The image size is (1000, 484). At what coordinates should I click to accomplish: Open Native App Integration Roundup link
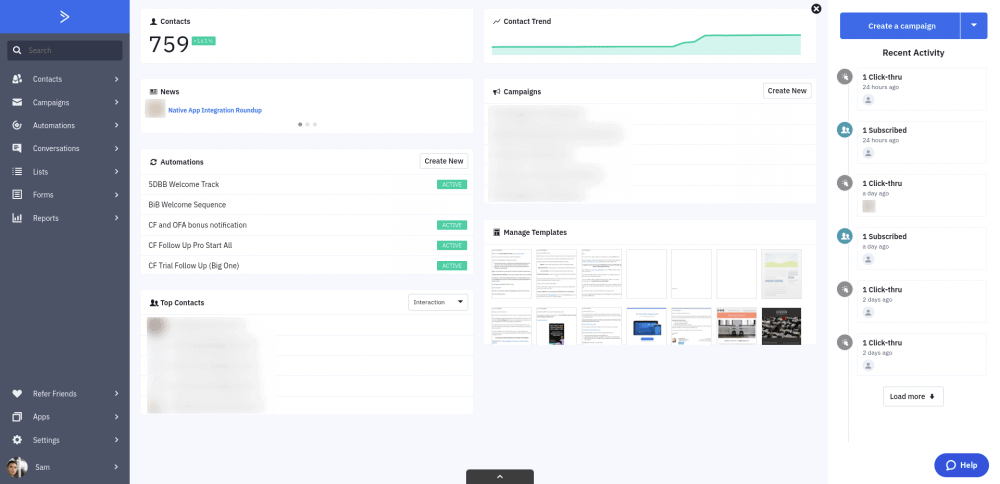click(x=215, y=110)
